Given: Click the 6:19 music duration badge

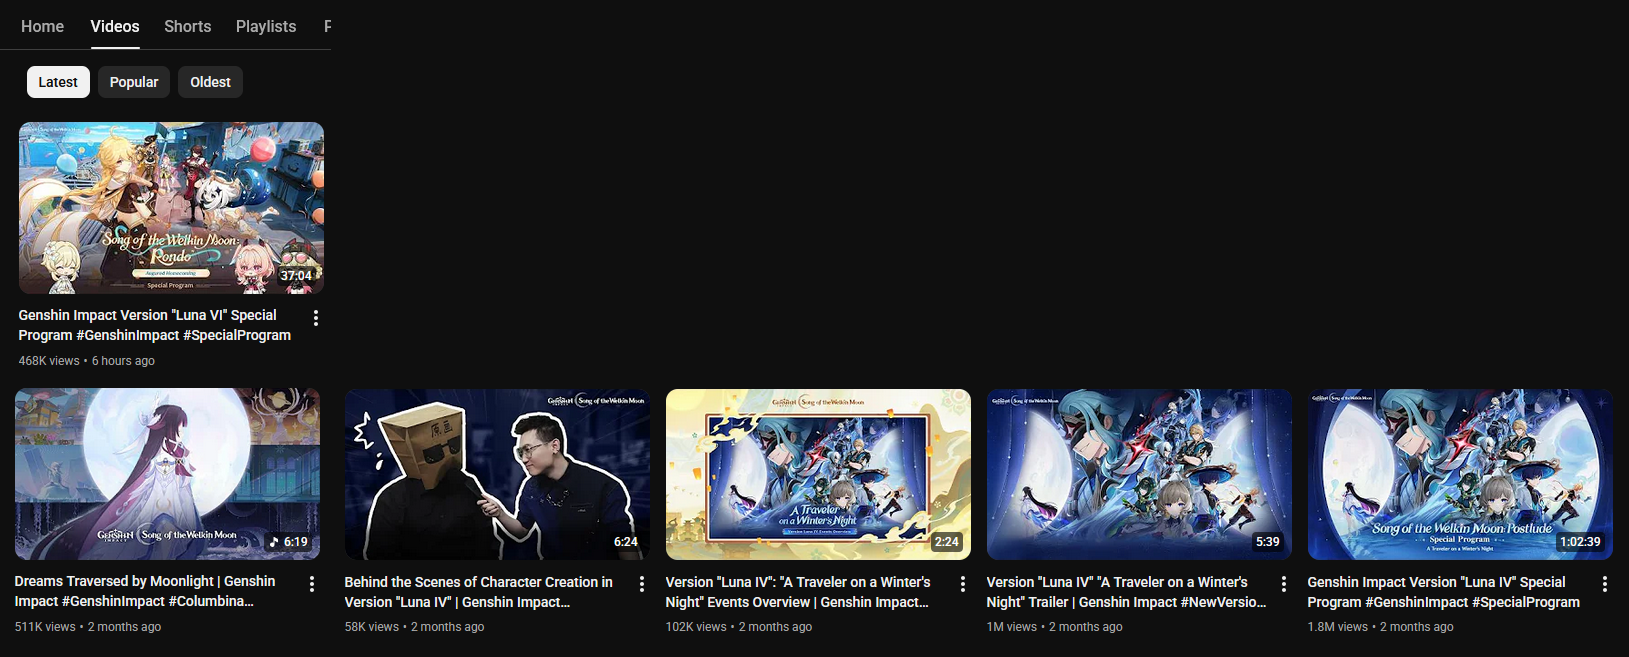Looking at the screenshot, I should [288, 542].
